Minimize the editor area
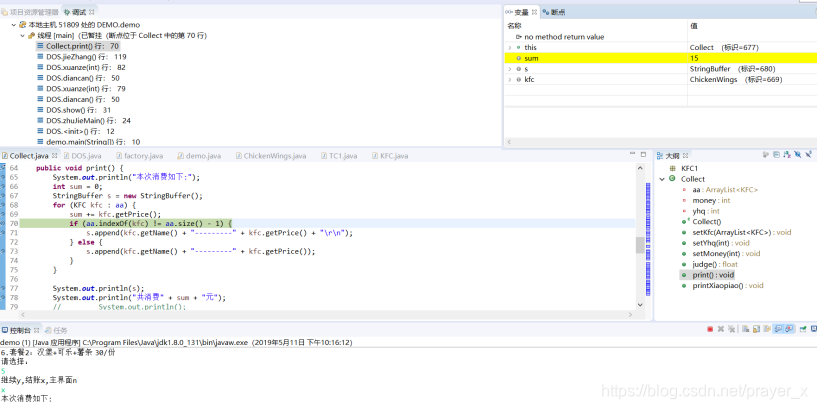Image resolution: width=817 pixels, height=409 pixels. point(633,154)
